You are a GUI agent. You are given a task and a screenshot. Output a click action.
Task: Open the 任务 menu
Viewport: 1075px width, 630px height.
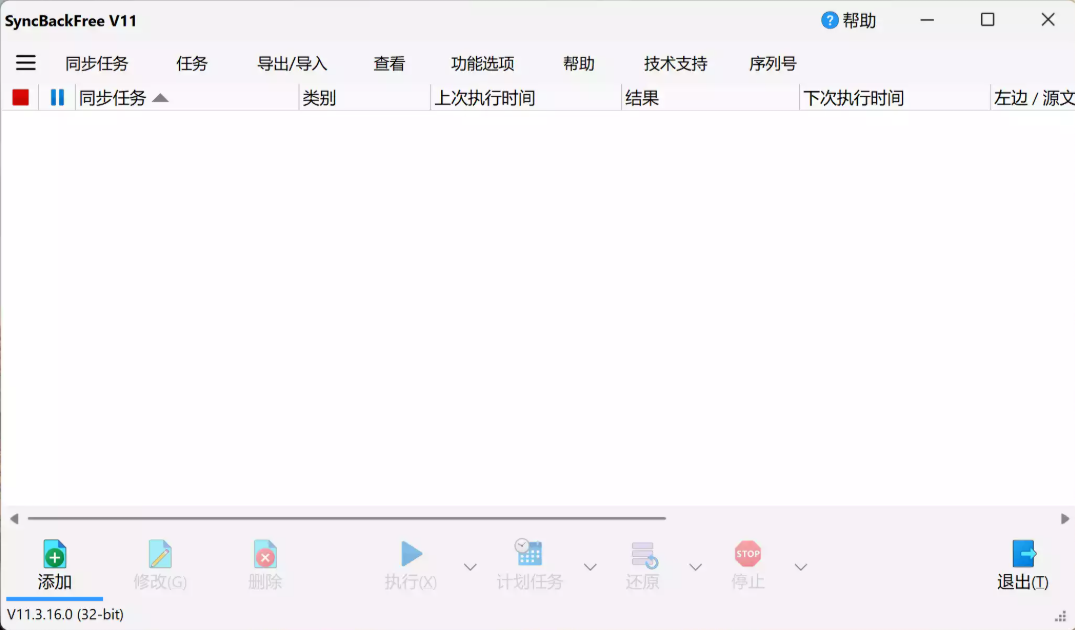point(191,62)
